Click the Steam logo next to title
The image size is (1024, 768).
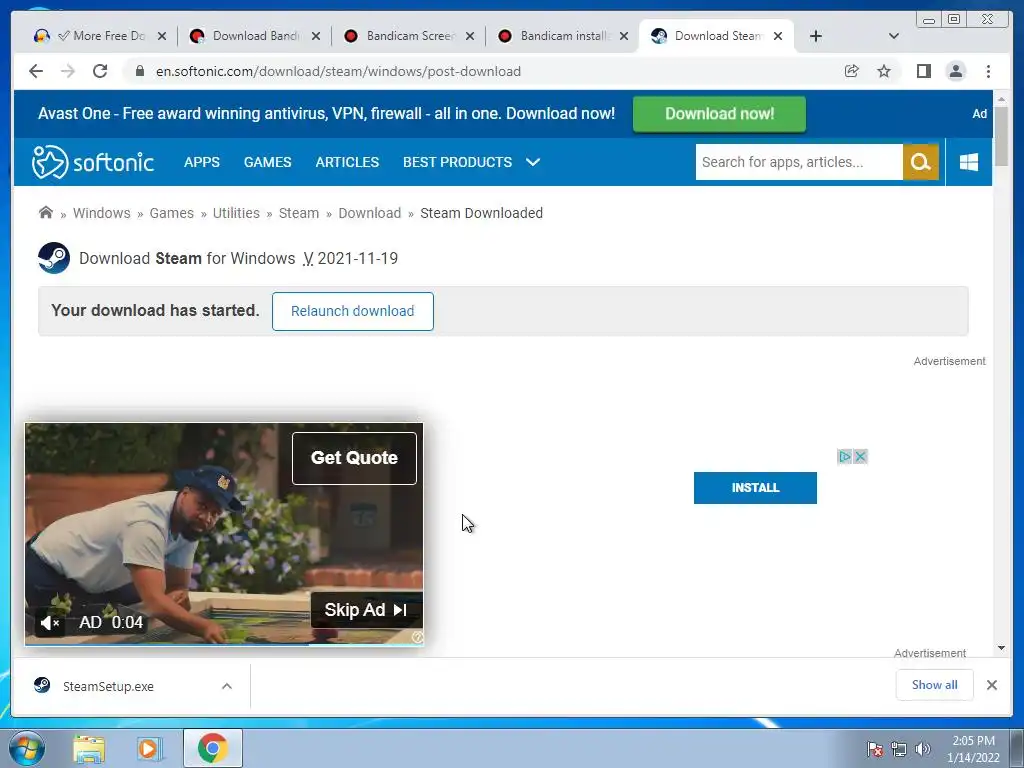[54, 258]
